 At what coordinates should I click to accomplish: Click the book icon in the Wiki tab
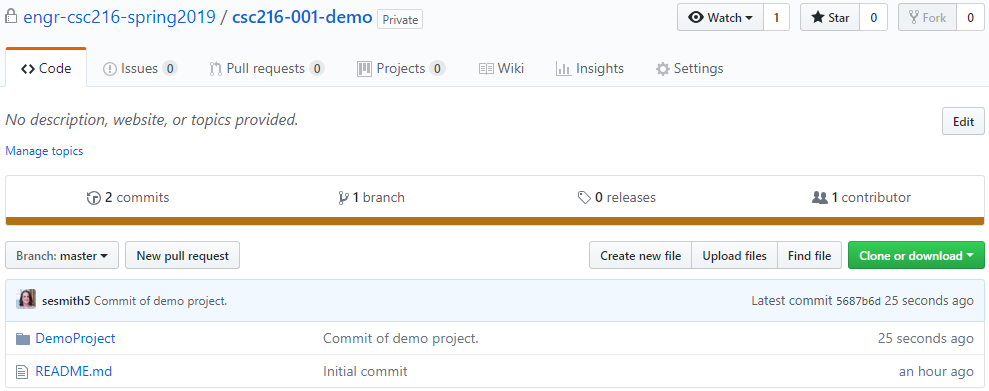click(486, 69)
